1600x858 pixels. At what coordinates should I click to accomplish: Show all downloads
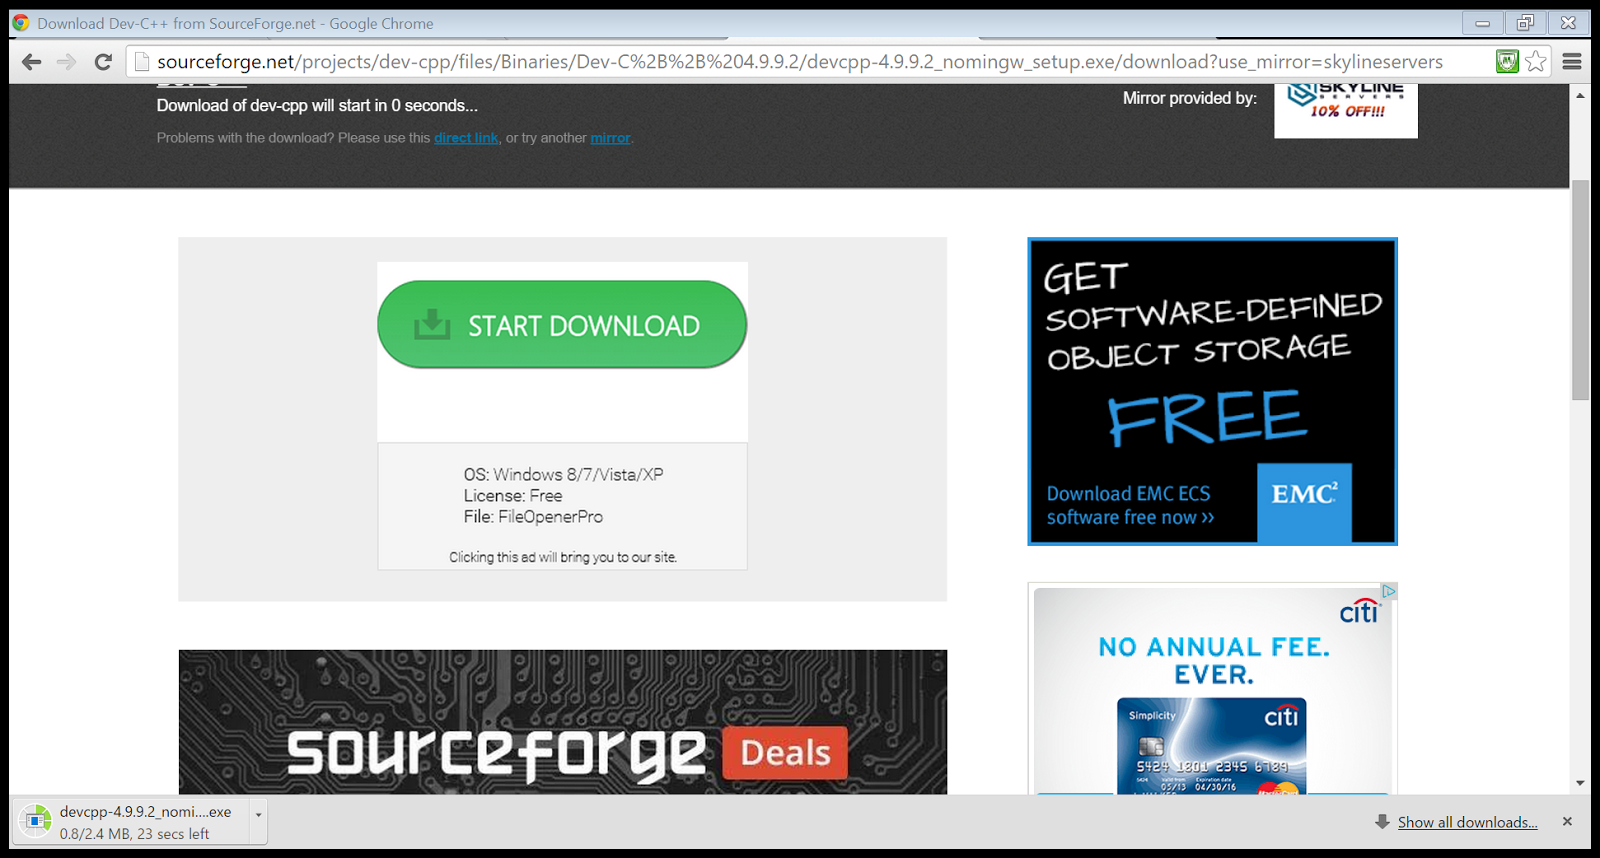pos(1467,822)
